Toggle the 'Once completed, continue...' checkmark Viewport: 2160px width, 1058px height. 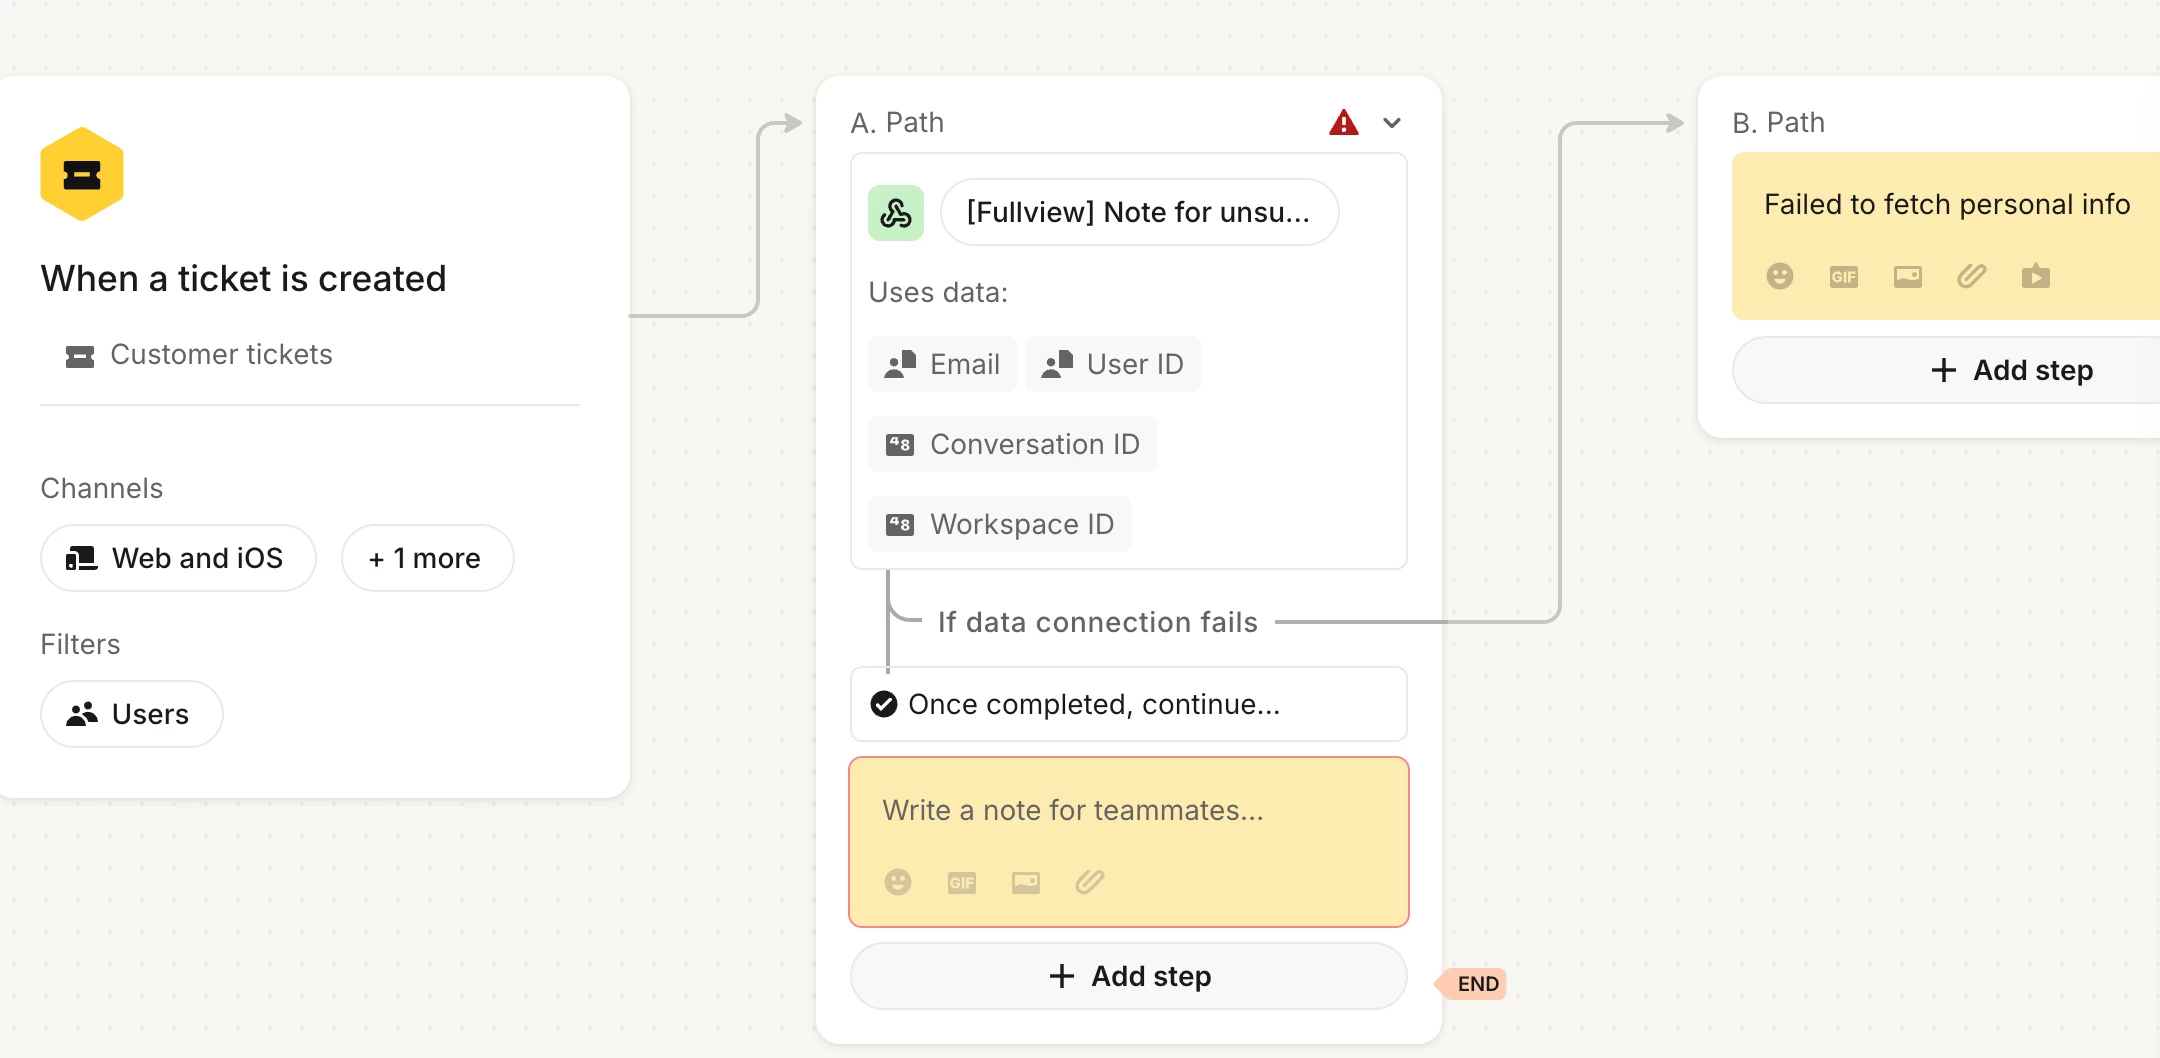pyautogui.click(x=884, y=705)
